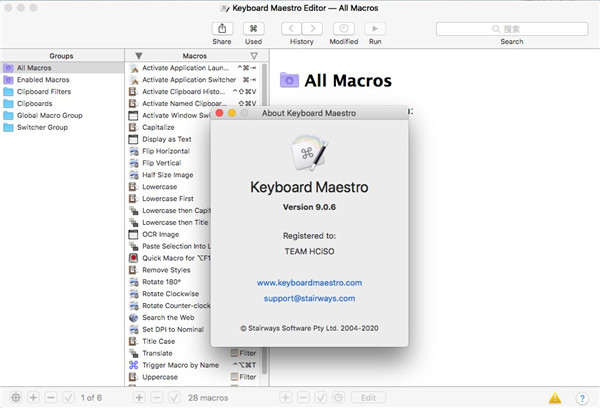This screenshot has width=600, height=408.
Task: Select the Switcher Group folder
Action: 62,127
